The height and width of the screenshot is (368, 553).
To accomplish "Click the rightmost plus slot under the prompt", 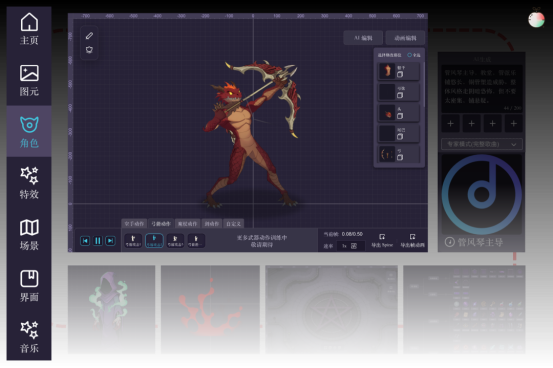I will [514, 123].
